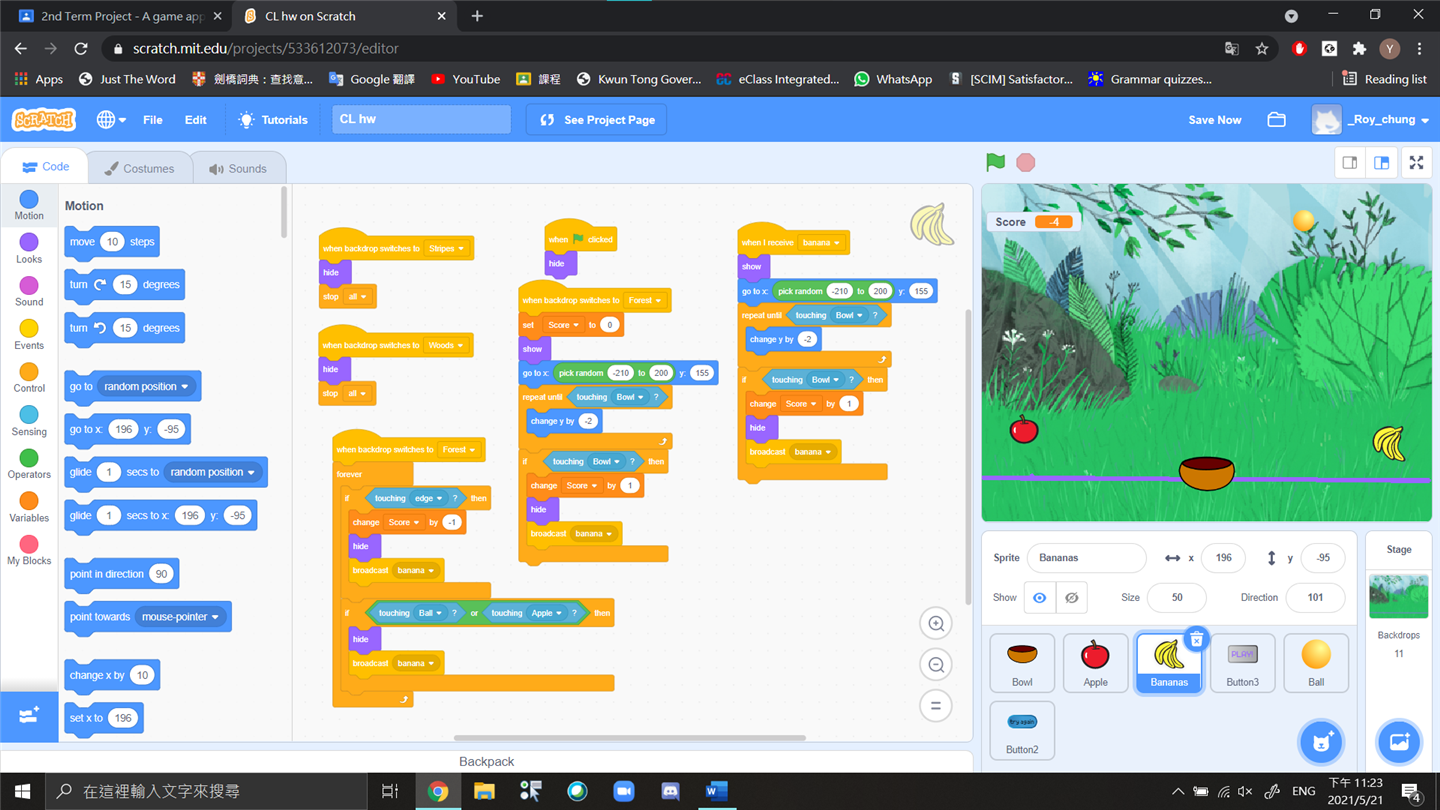Click See Project Page button
The height and width of the screenshot is (810, 1440).
point(598,120)
